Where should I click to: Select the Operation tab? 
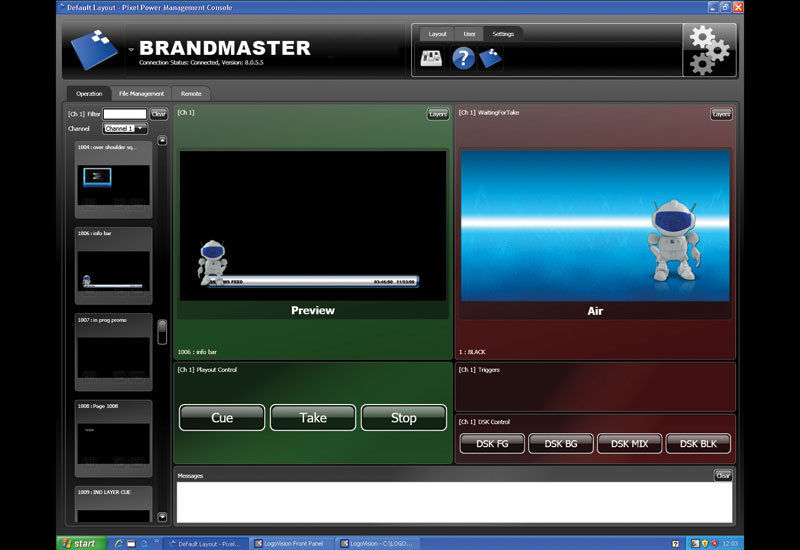89,93
